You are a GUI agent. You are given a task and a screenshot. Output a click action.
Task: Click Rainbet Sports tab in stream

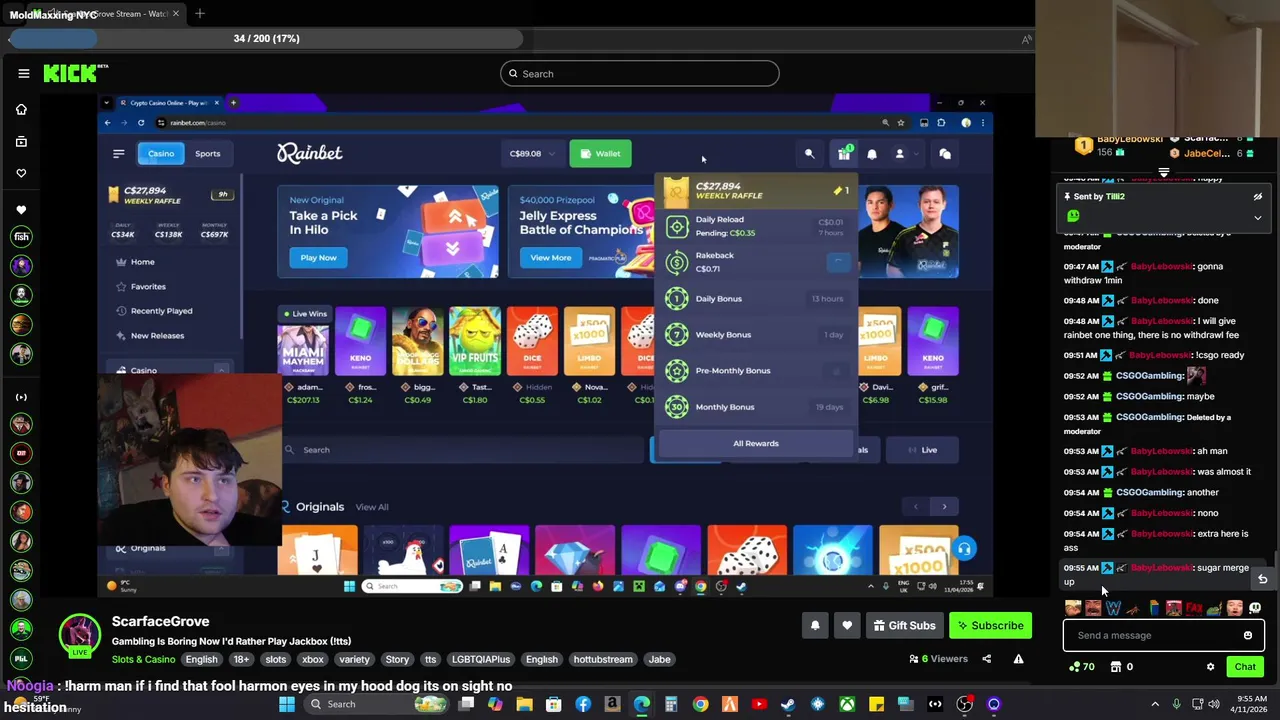tap(207, 153)
